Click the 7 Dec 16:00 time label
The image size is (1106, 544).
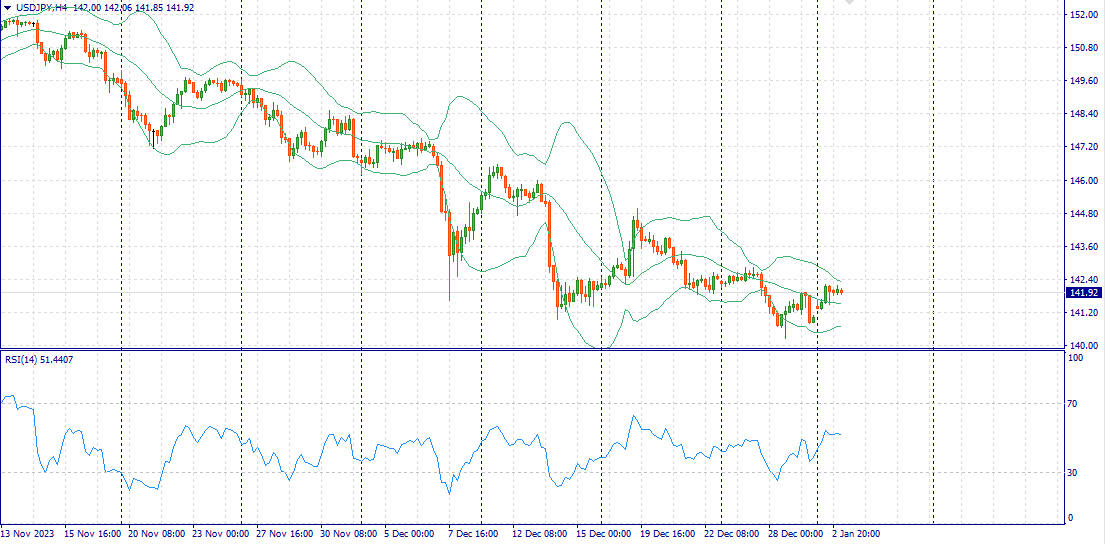pos(475,534)
